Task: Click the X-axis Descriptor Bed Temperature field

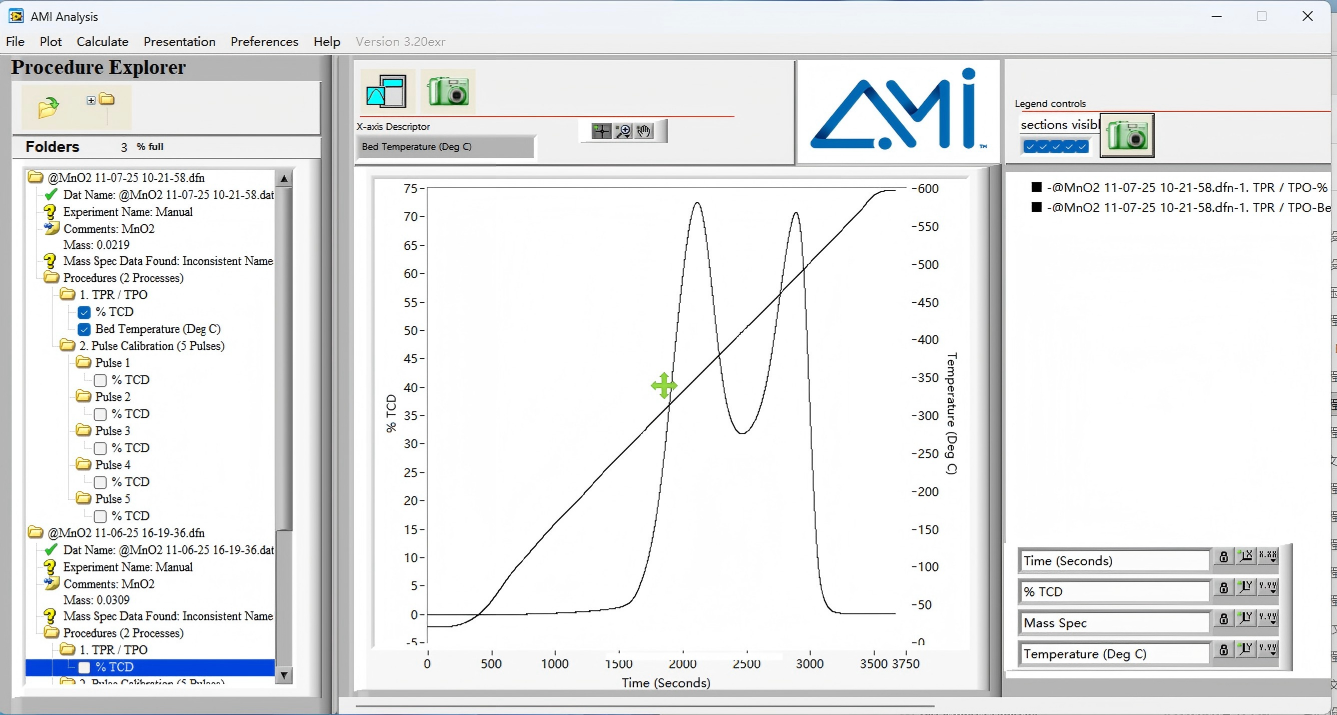Action: point(446,147)
